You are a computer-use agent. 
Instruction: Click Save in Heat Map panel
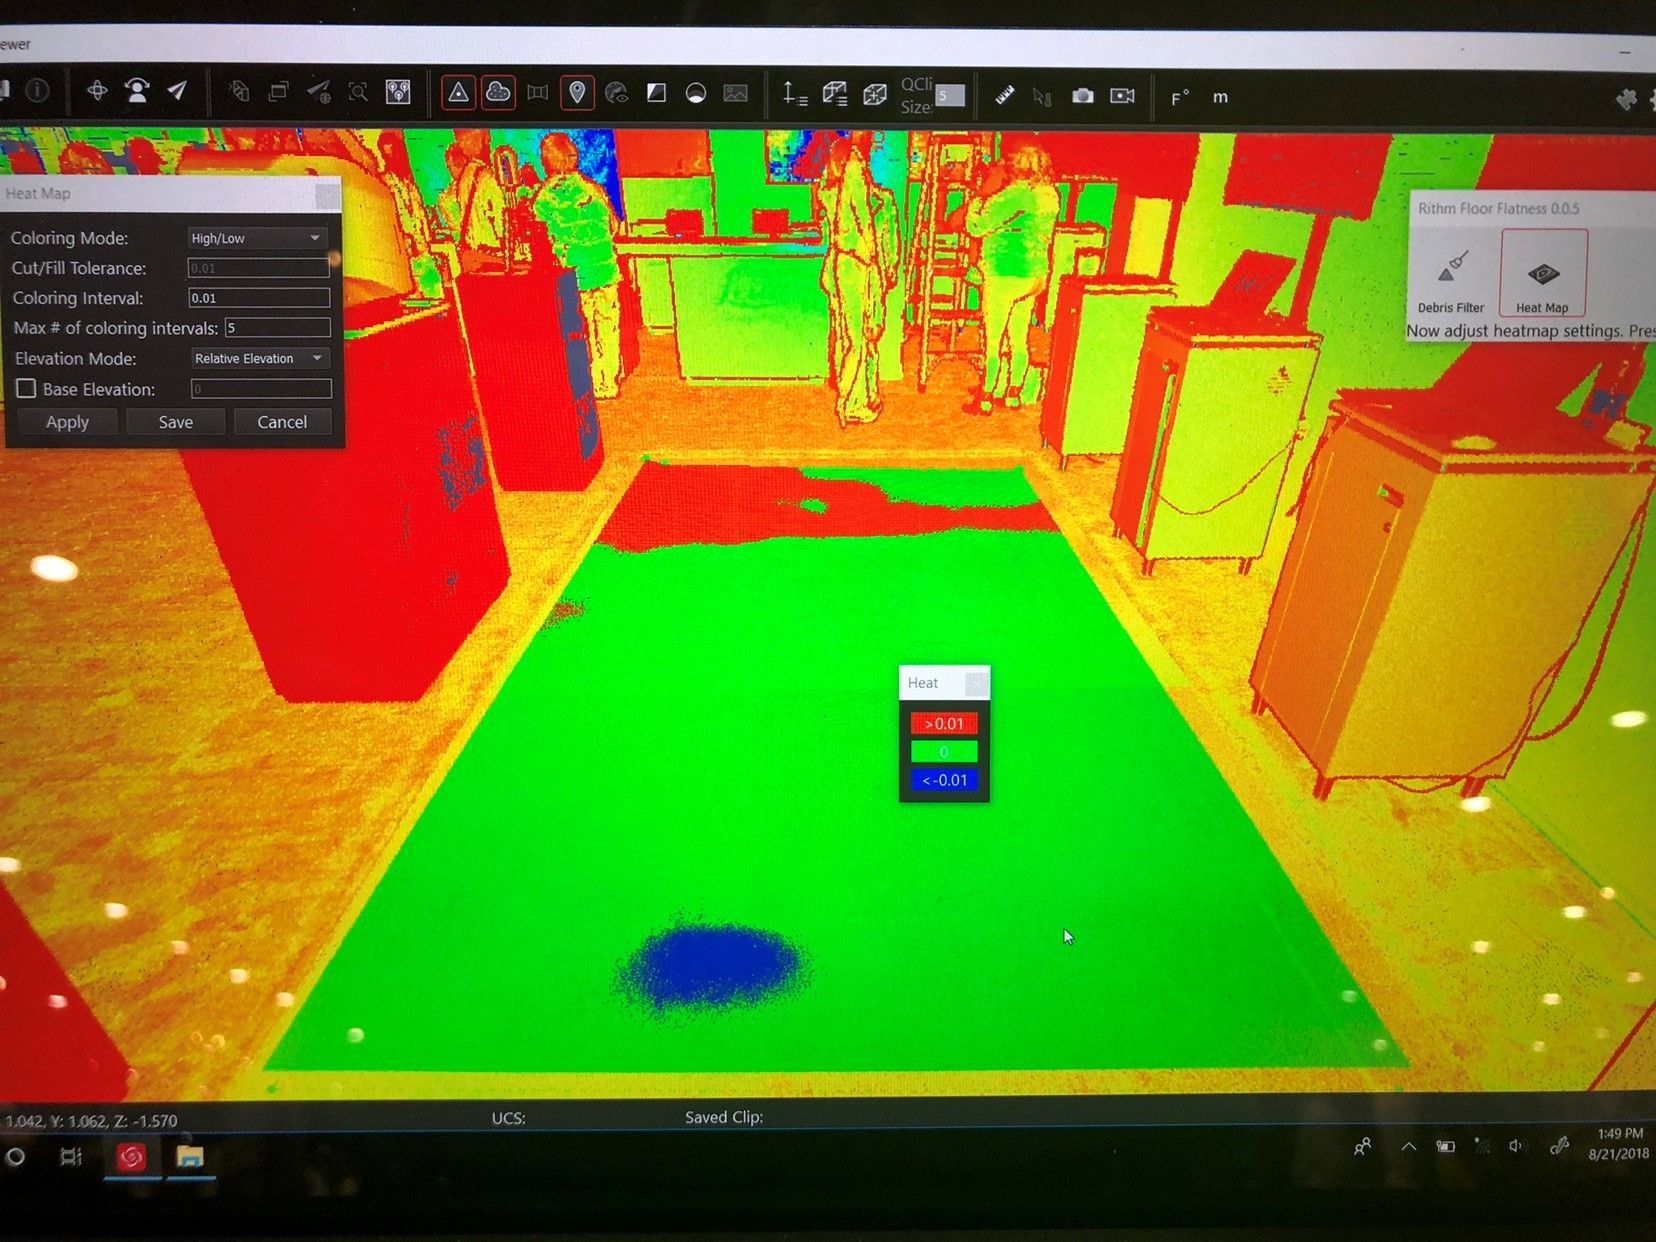tap(176, 422)
